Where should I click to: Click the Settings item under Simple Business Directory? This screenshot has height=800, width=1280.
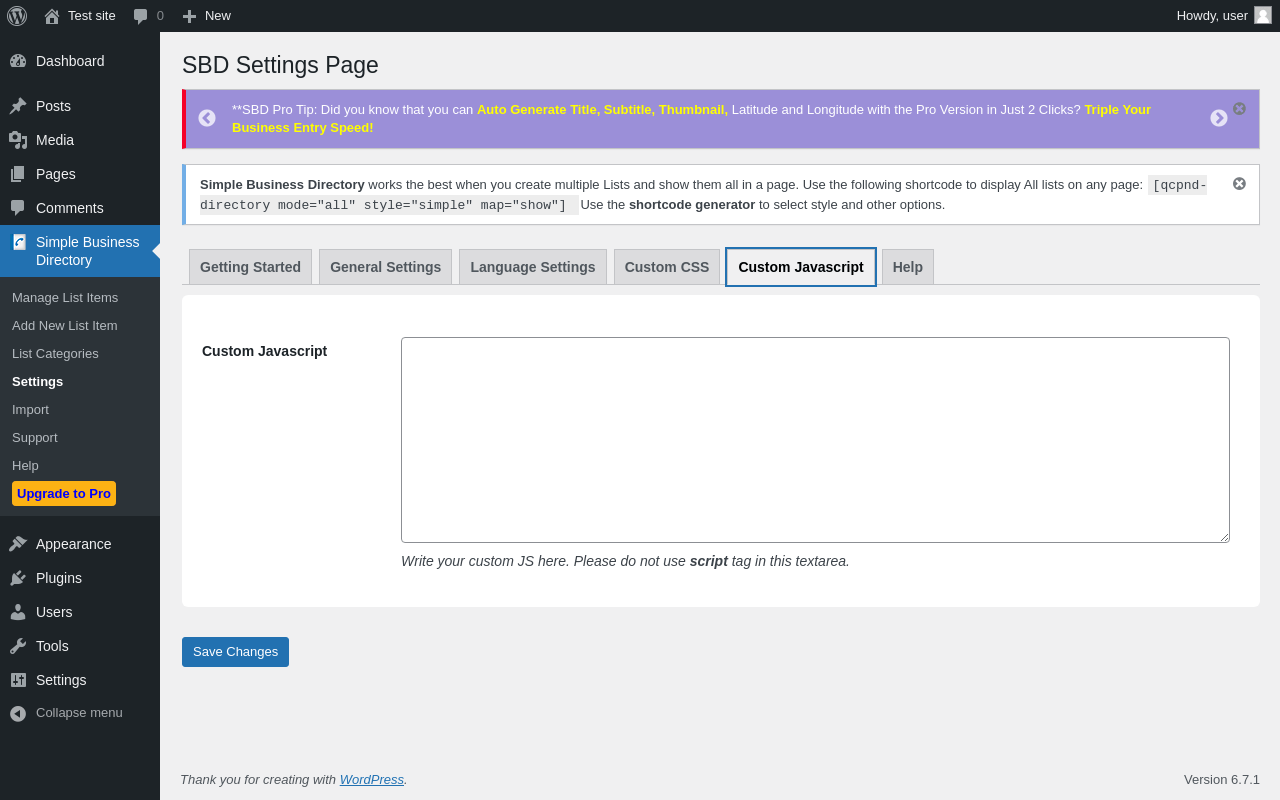[37, 381]
